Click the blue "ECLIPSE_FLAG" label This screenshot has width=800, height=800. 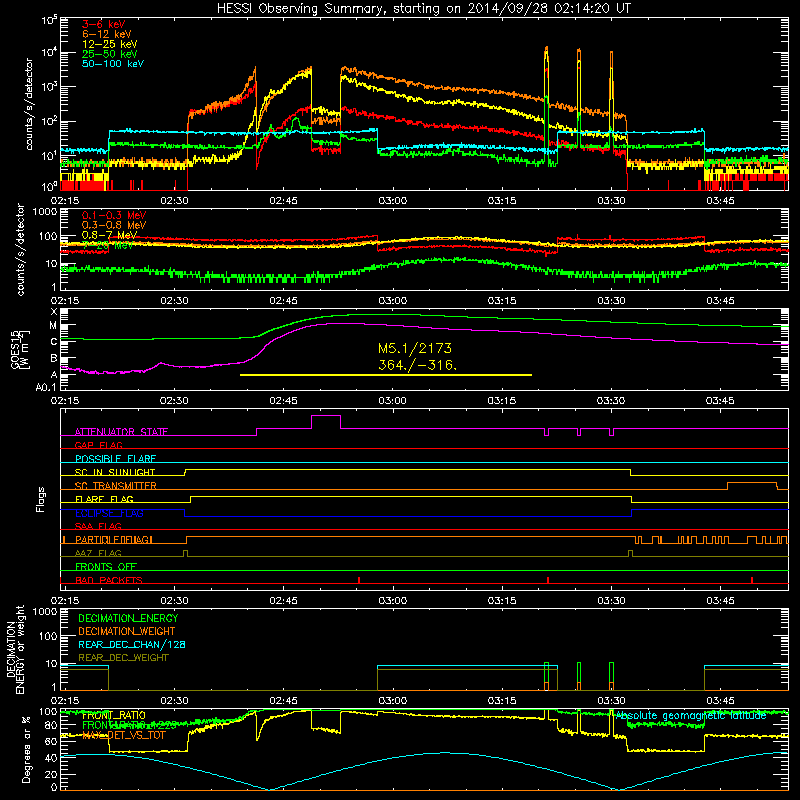(109, 513)
